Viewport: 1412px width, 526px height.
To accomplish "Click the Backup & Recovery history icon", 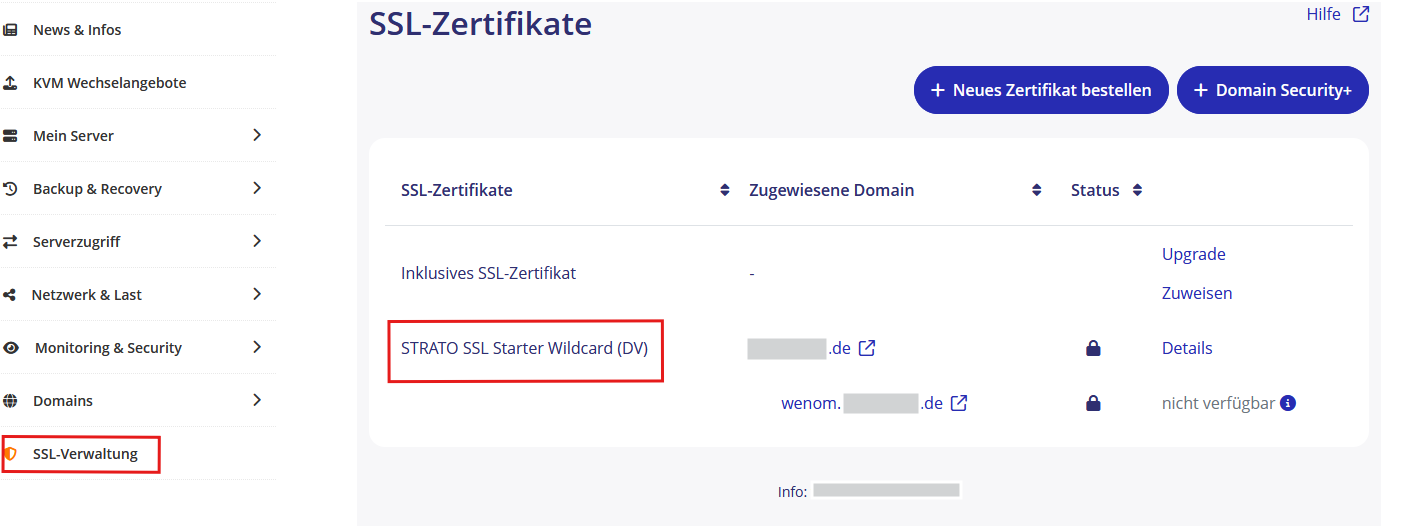I will pyautogui.click(x=10, y=189).
